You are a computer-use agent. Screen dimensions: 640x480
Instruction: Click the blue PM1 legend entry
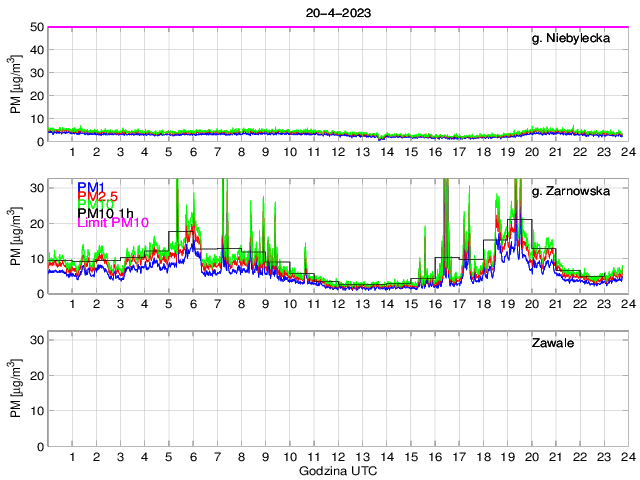[90, 187]
